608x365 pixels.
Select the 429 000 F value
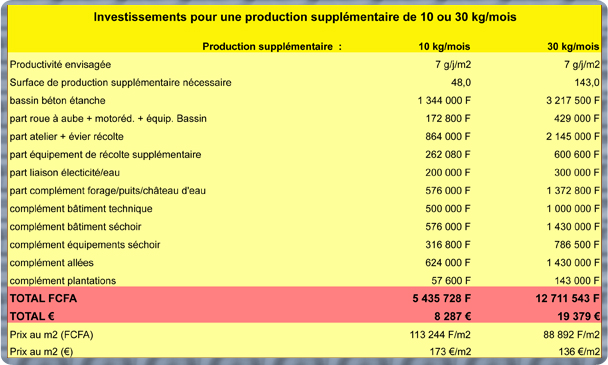point(576,119)
